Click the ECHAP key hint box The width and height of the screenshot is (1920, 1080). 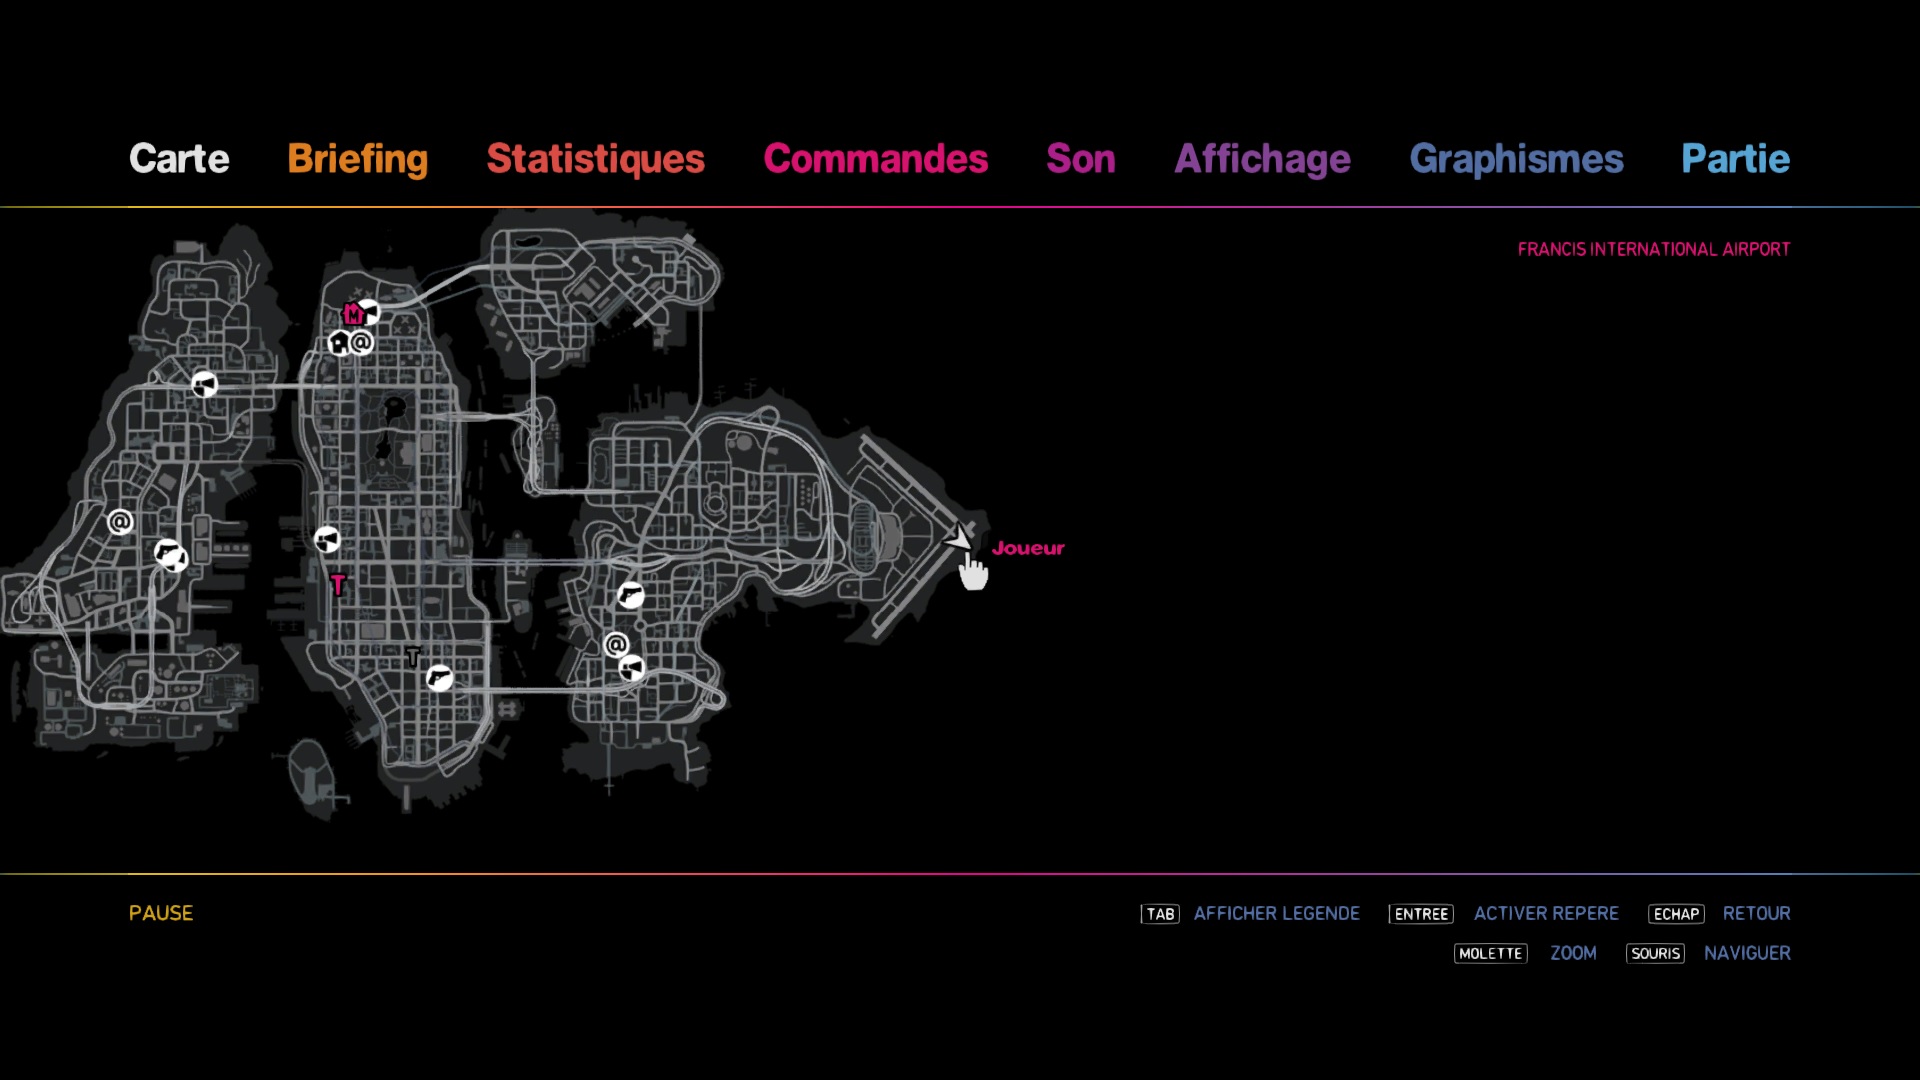[x=1676, y=914]
